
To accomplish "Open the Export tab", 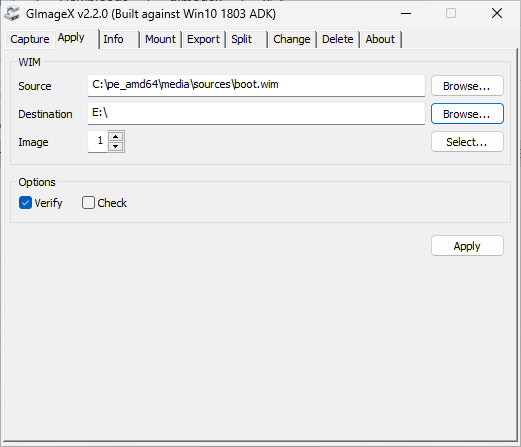I will click(203, 39).
